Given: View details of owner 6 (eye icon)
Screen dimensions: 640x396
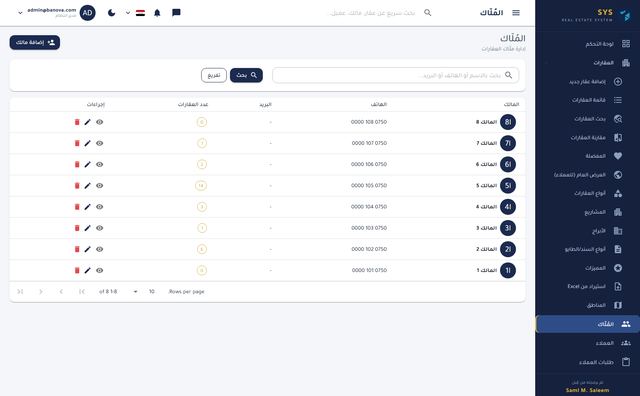Looking at the screenshot, I should click(x=100, y=165).
